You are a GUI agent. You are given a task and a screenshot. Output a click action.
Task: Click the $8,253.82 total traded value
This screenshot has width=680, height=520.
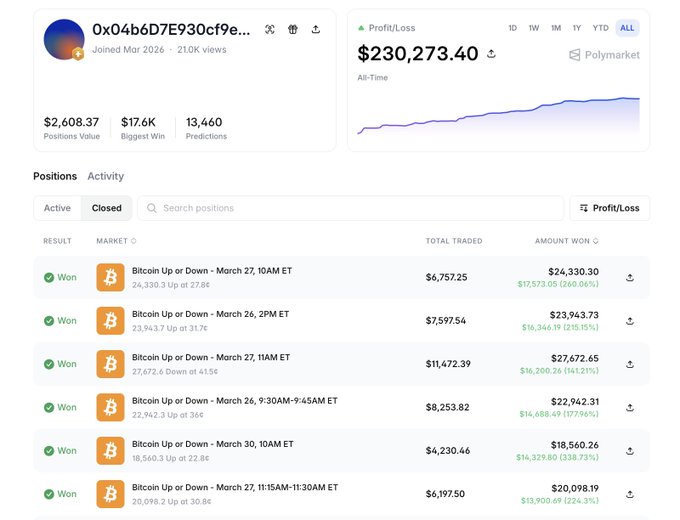point(447,408)
